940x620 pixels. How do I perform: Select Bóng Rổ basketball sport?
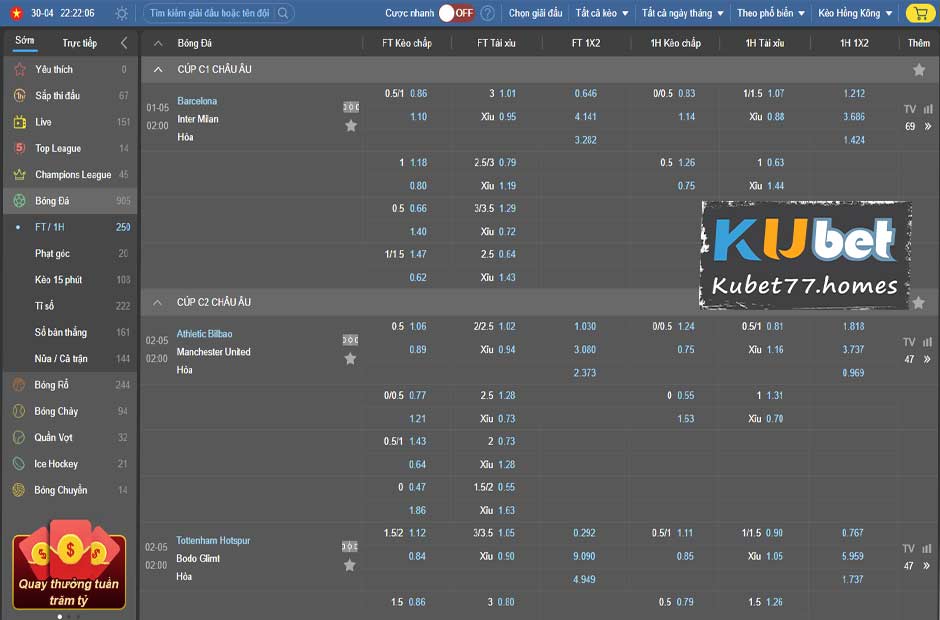coord(70,385)
